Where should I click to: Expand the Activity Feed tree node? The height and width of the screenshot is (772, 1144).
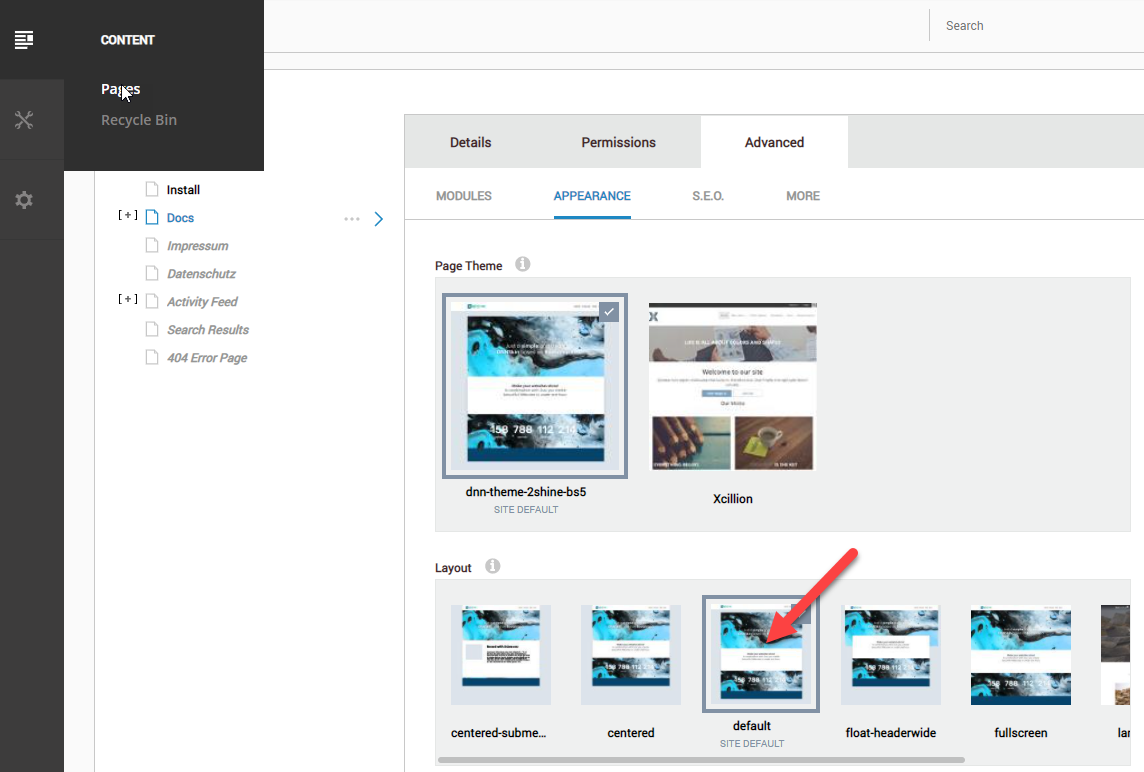pyautogui.click(x=127, y=300)
